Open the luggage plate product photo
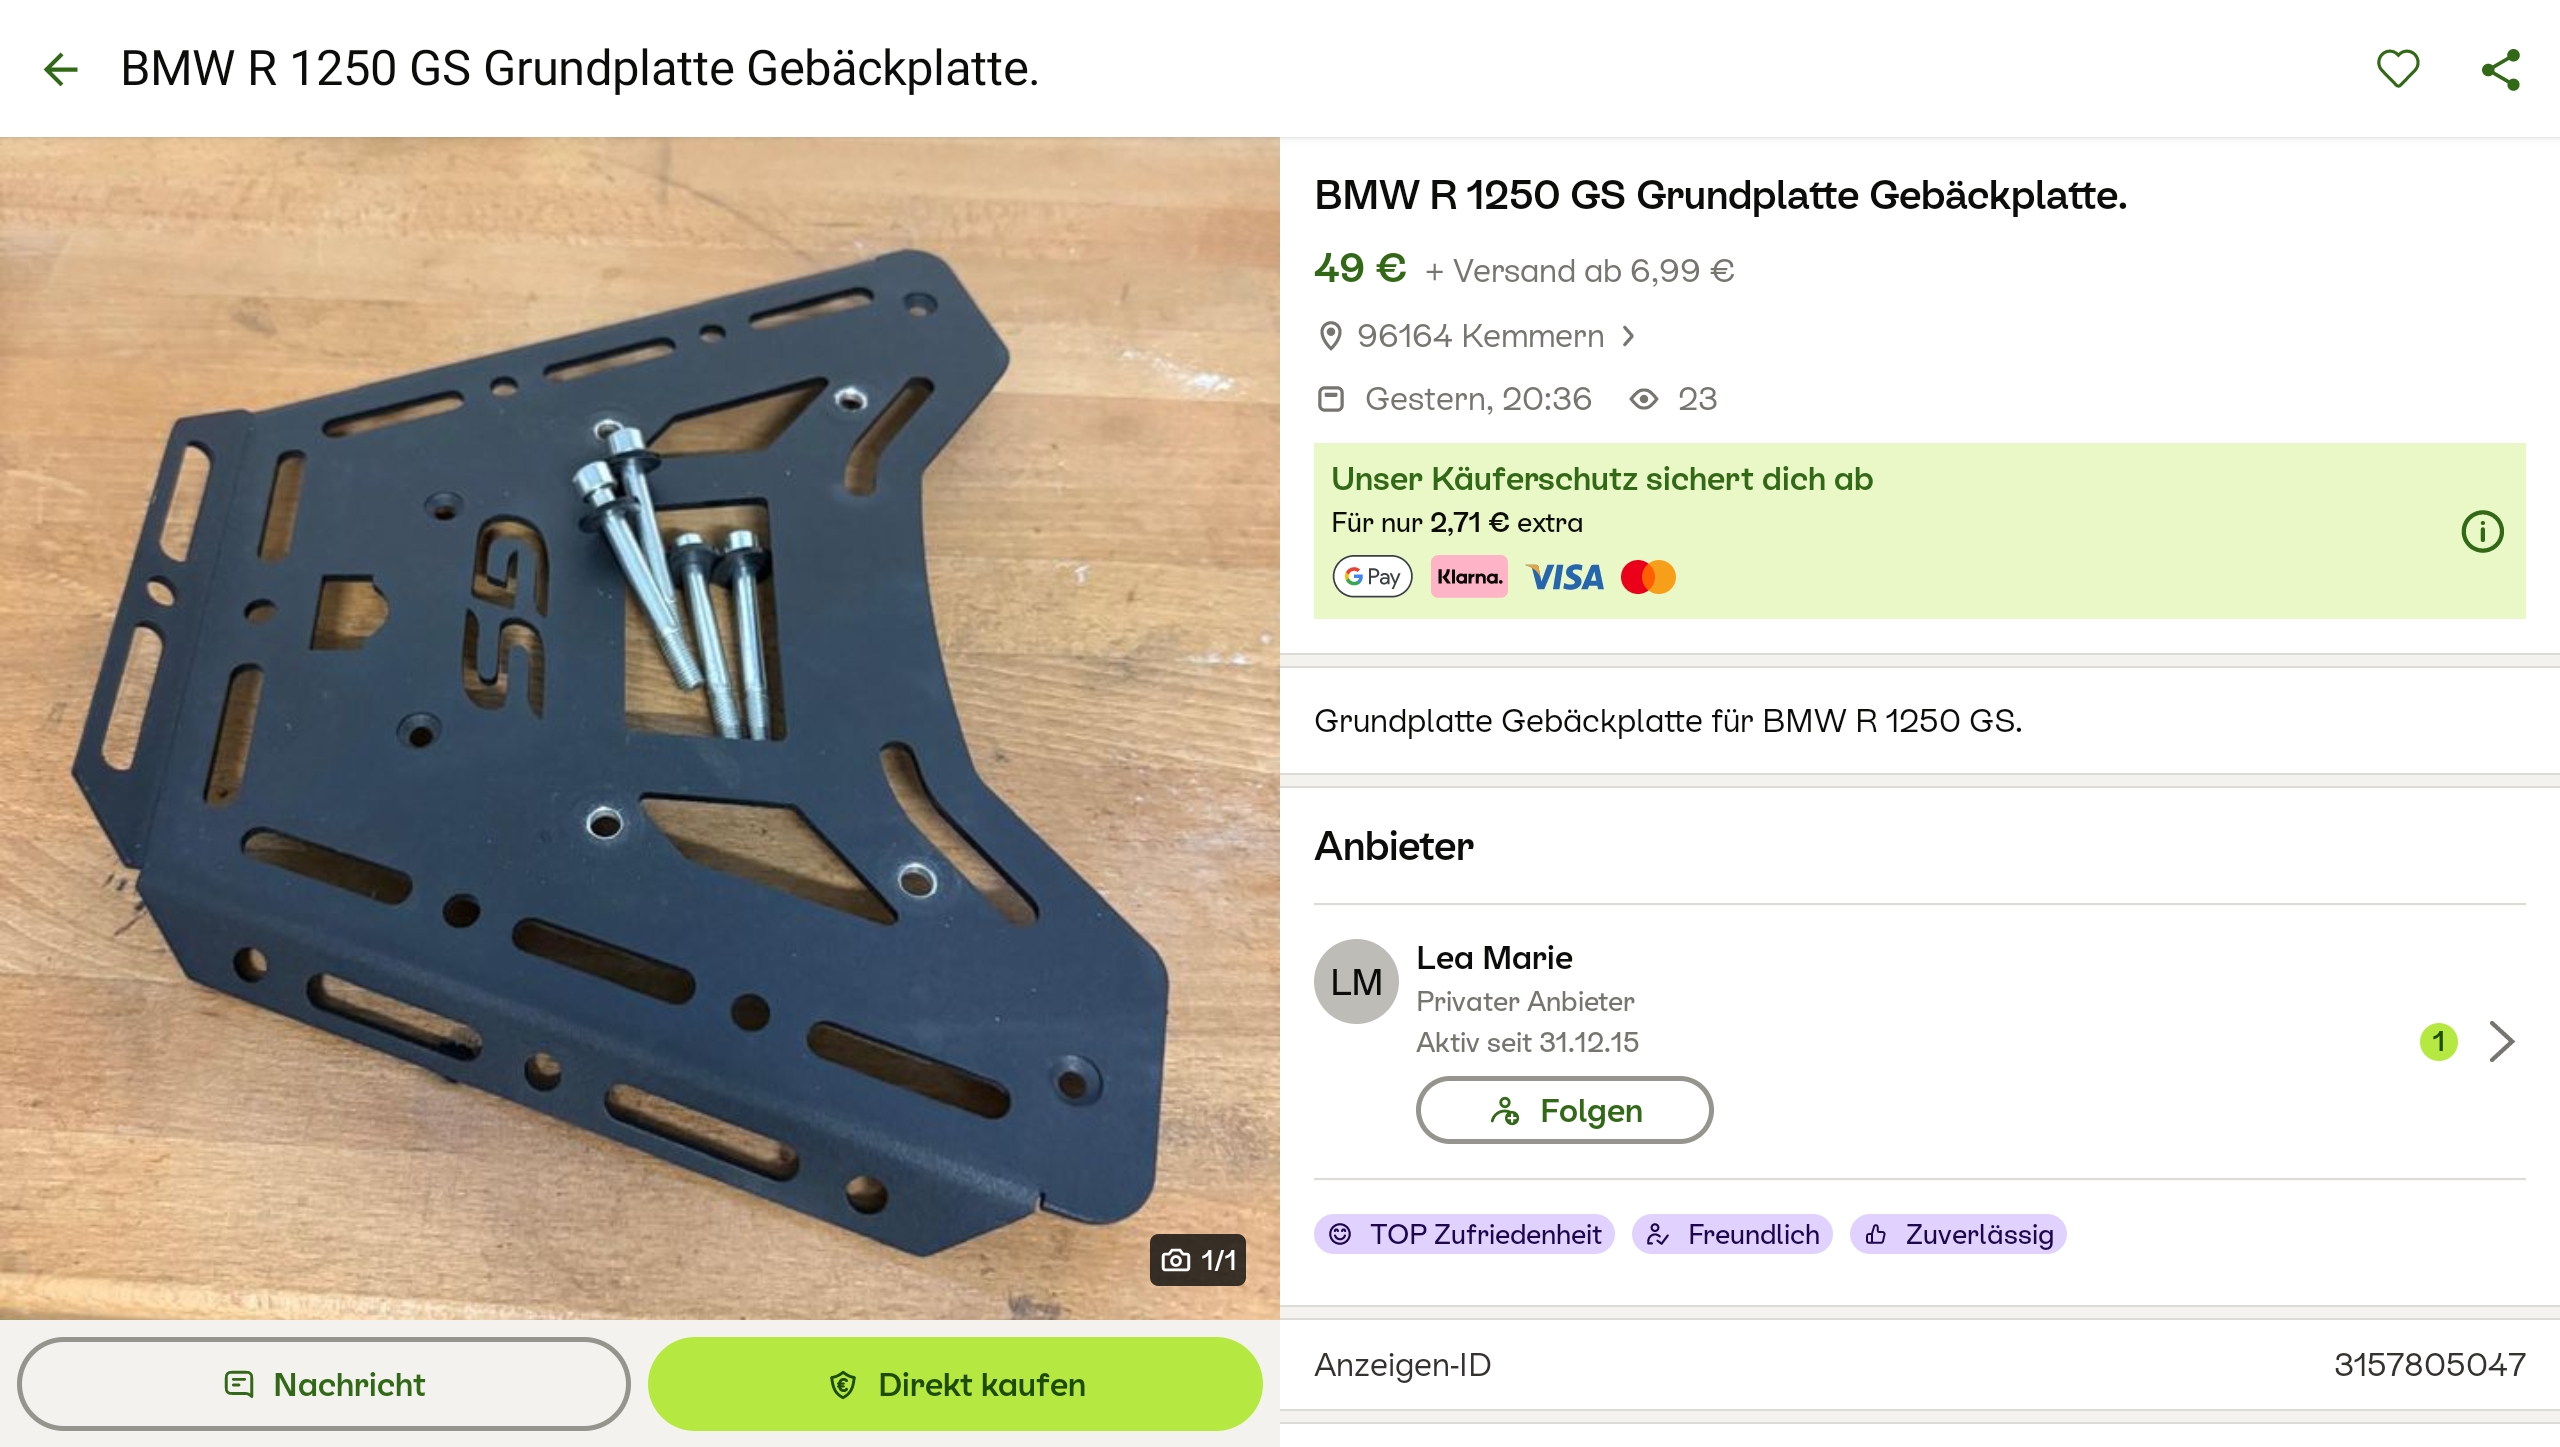2560x1447 pixels. tap(640, 728)
